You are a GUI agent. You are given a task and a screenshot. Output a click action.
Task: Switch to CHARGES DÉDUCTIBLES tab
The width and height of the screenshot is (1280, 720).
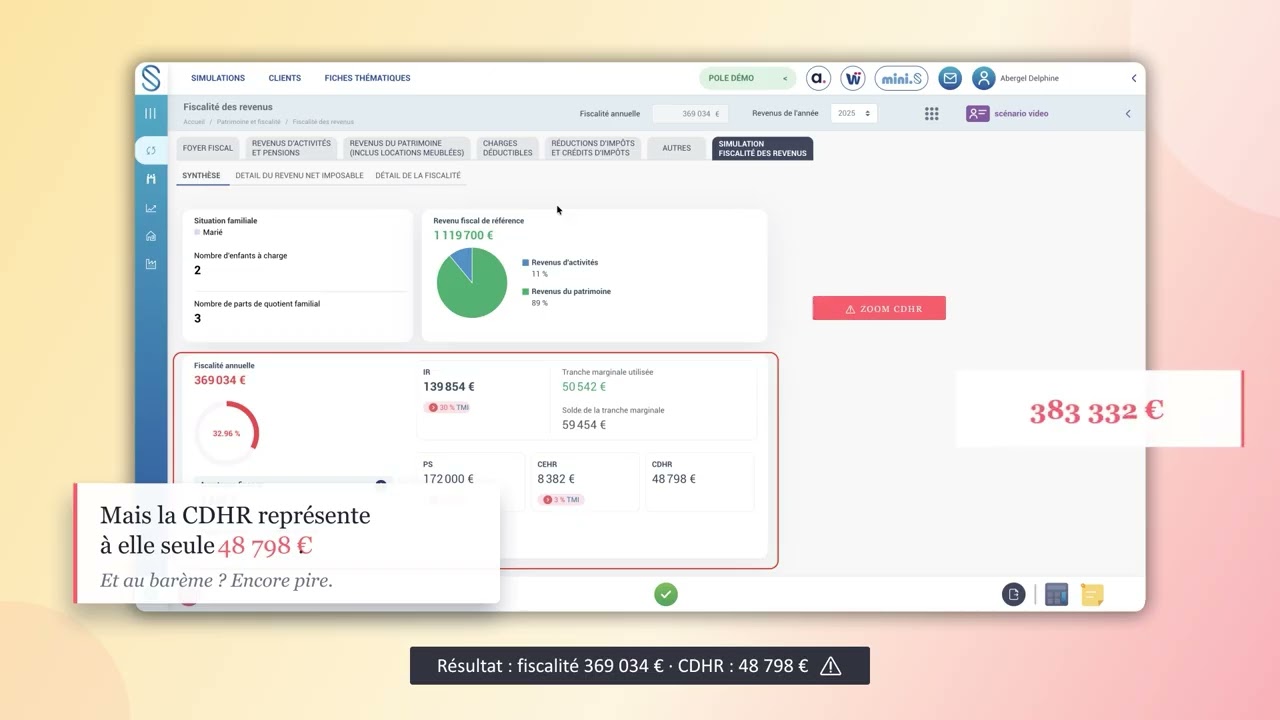(x=508, y=148)
